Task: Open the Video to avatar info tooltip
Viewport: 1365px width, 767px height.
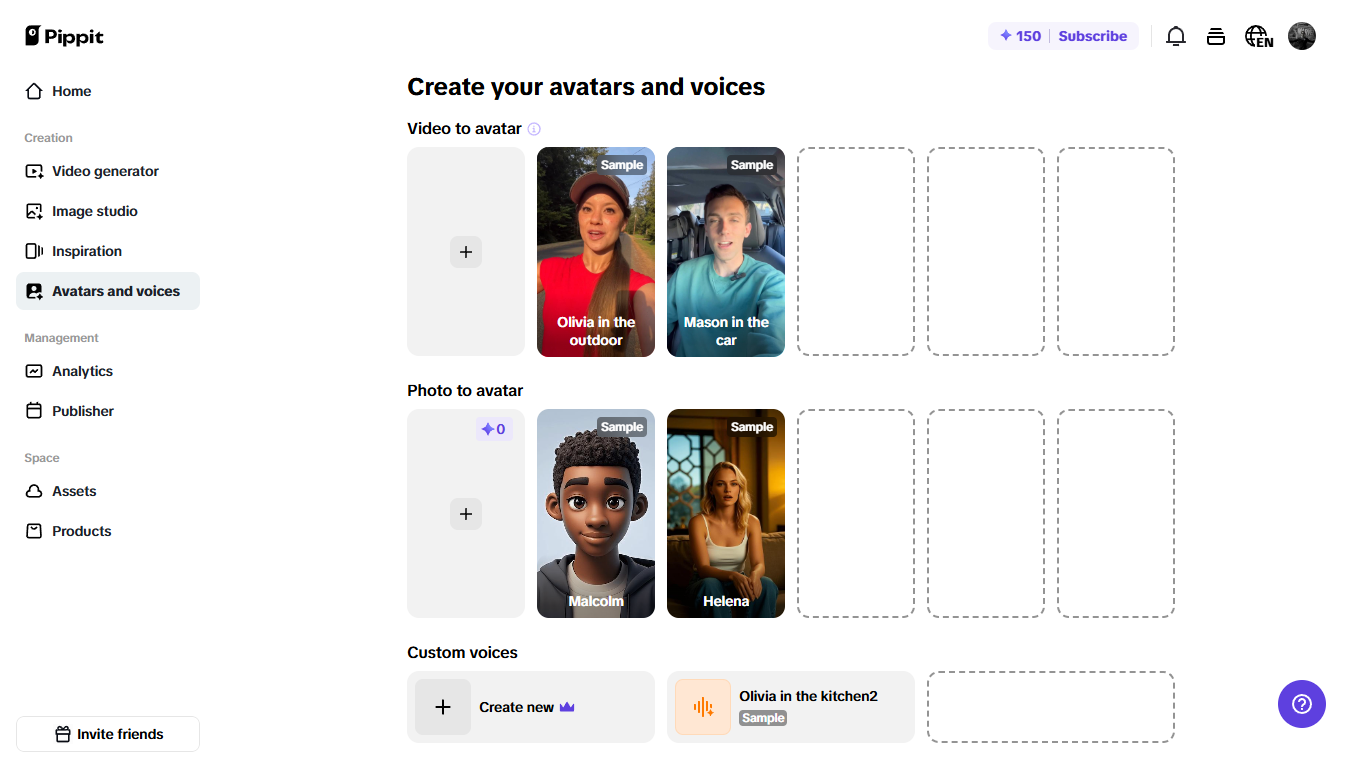Action: [x=534, y=129]
